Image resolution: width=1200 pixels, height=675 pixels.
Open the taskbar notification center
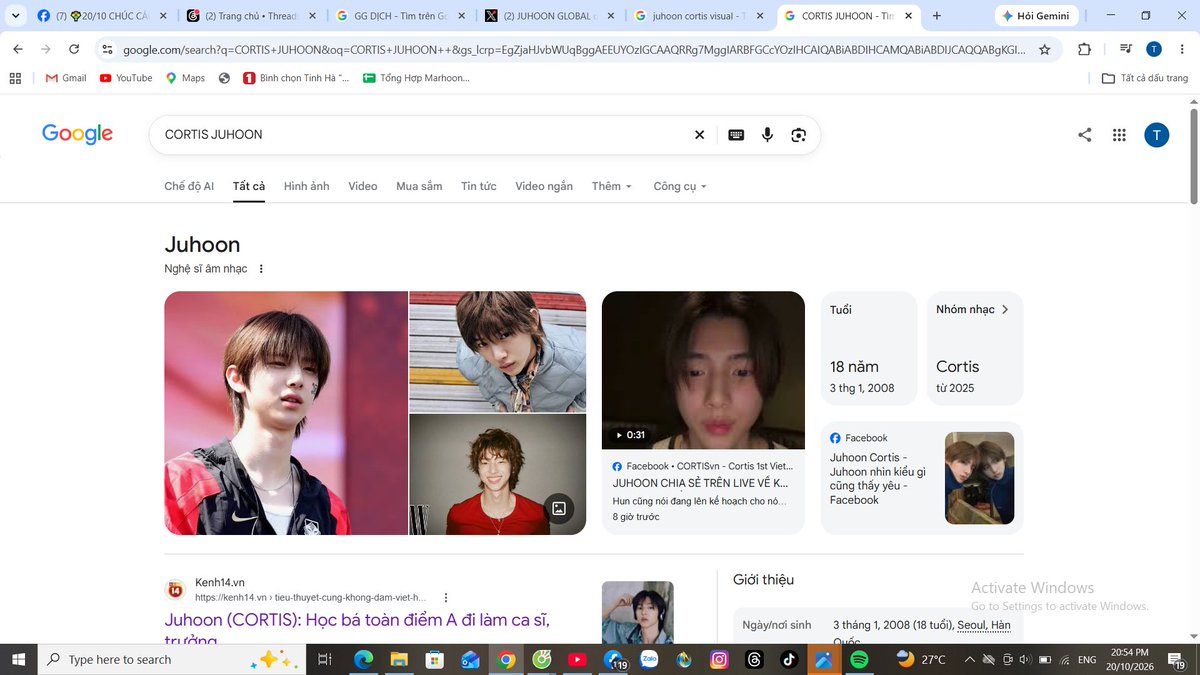click(1177, 660)
